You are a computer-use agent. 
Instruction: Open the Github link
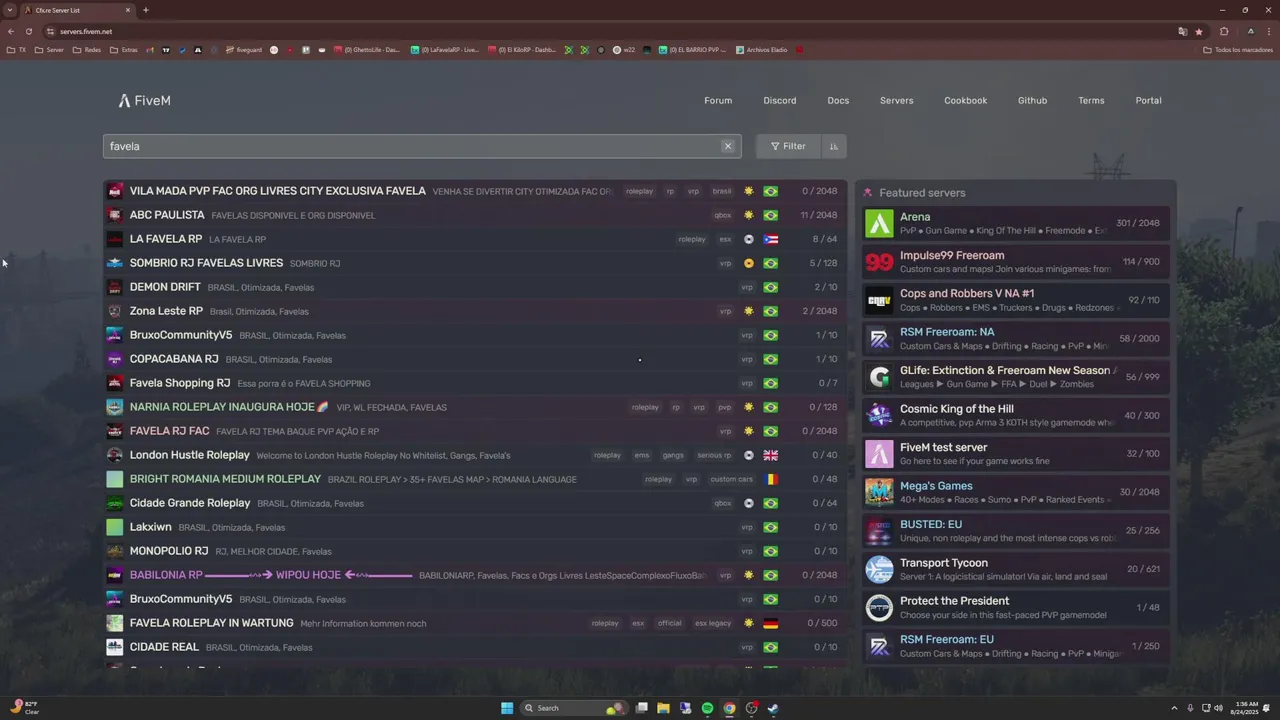[x=1033, y=100]
